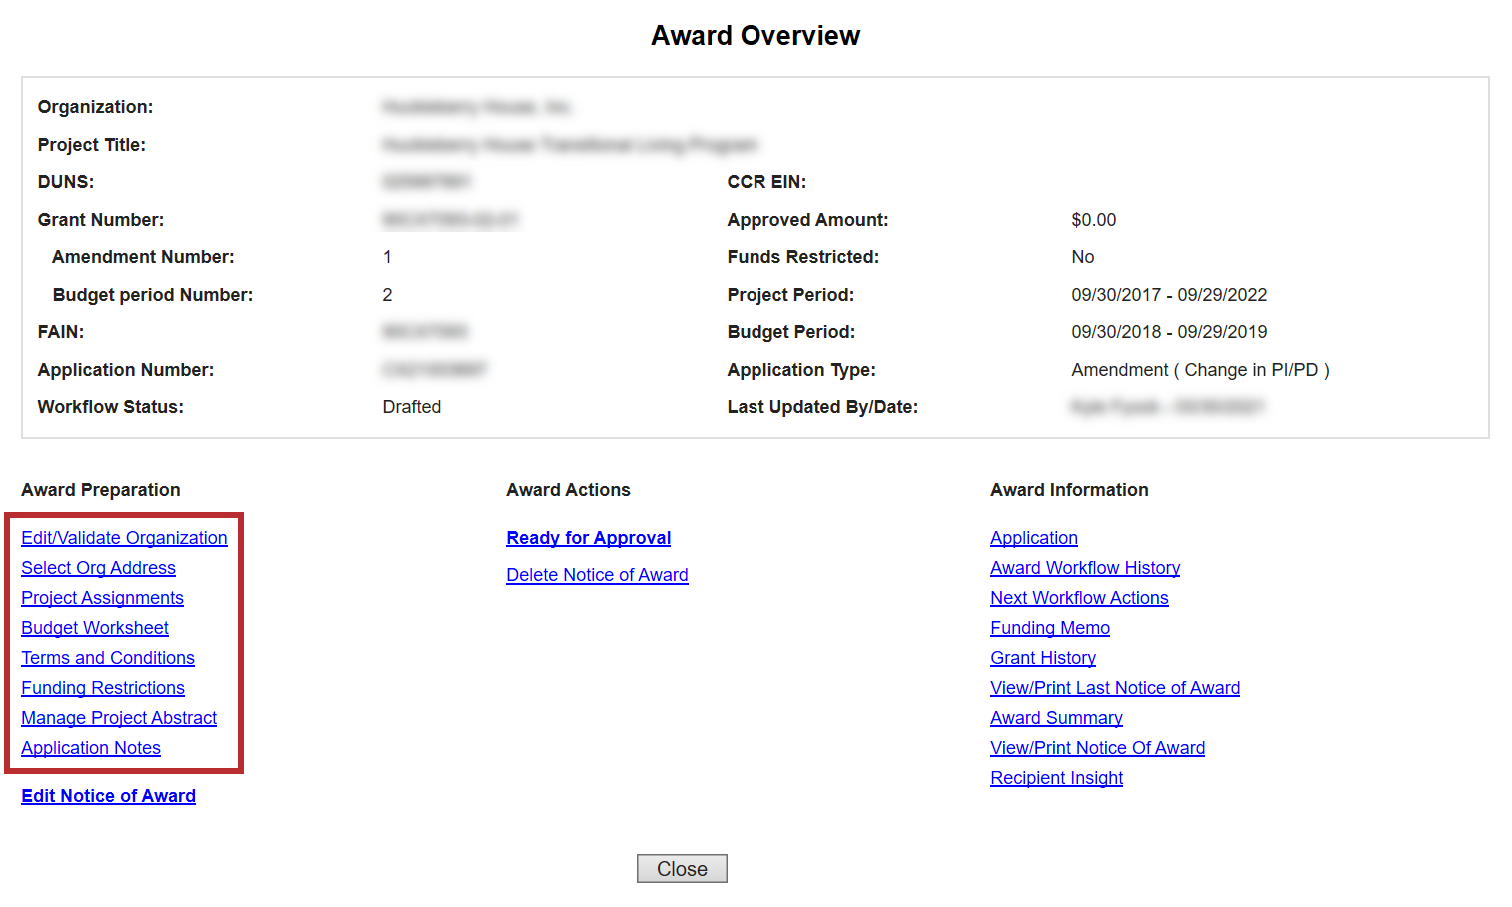This screenshot has height=907, width=1512.
Task: Open the Funding Memo link
Action: tap(1049, 628)
